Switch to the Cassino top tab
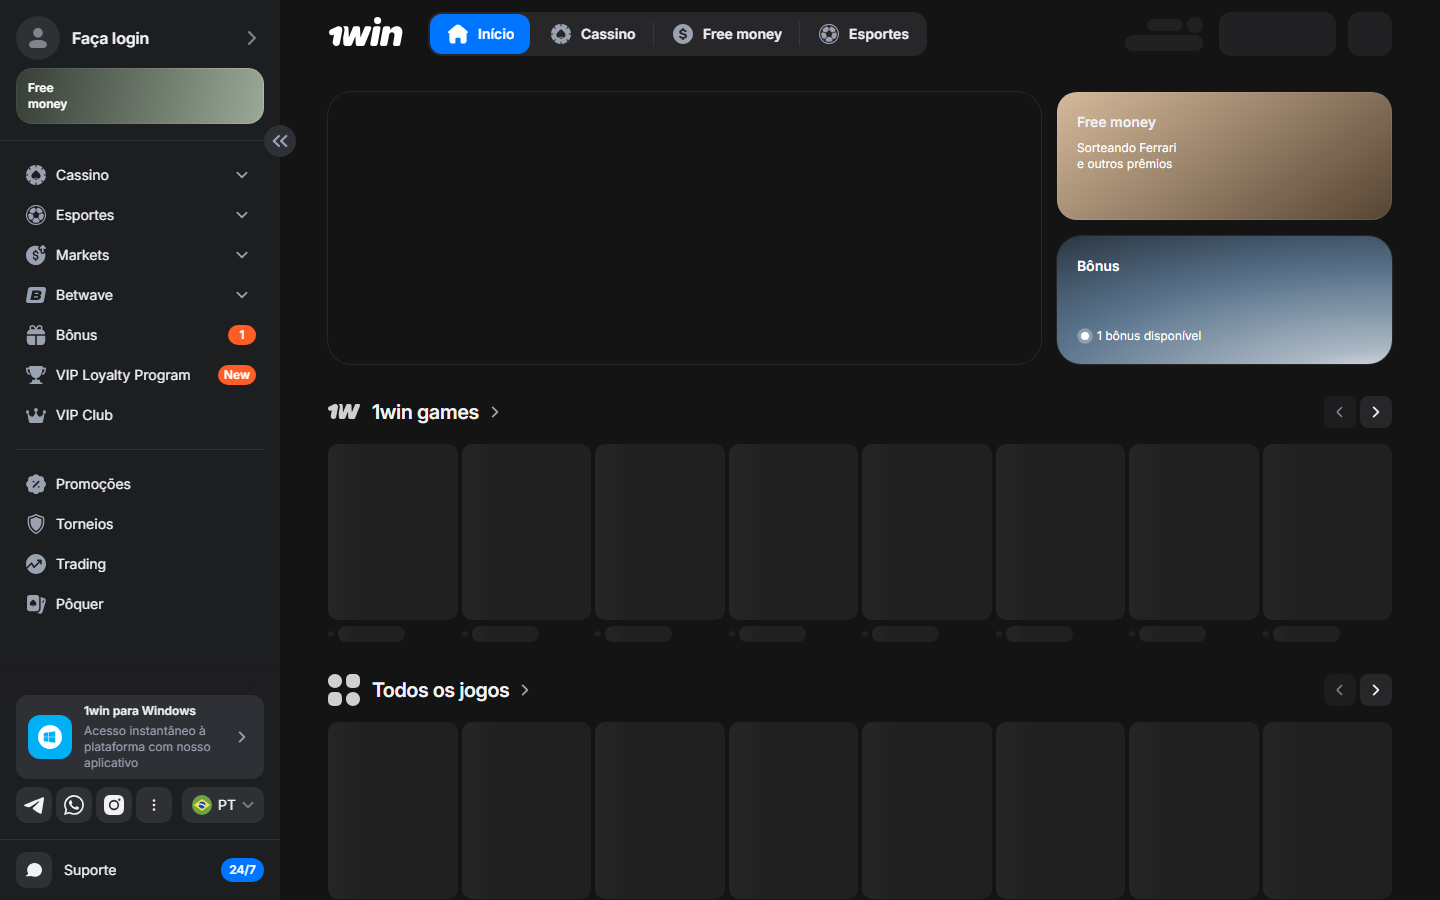This screenshot has height=900, width=1440. tap(593, 34)
